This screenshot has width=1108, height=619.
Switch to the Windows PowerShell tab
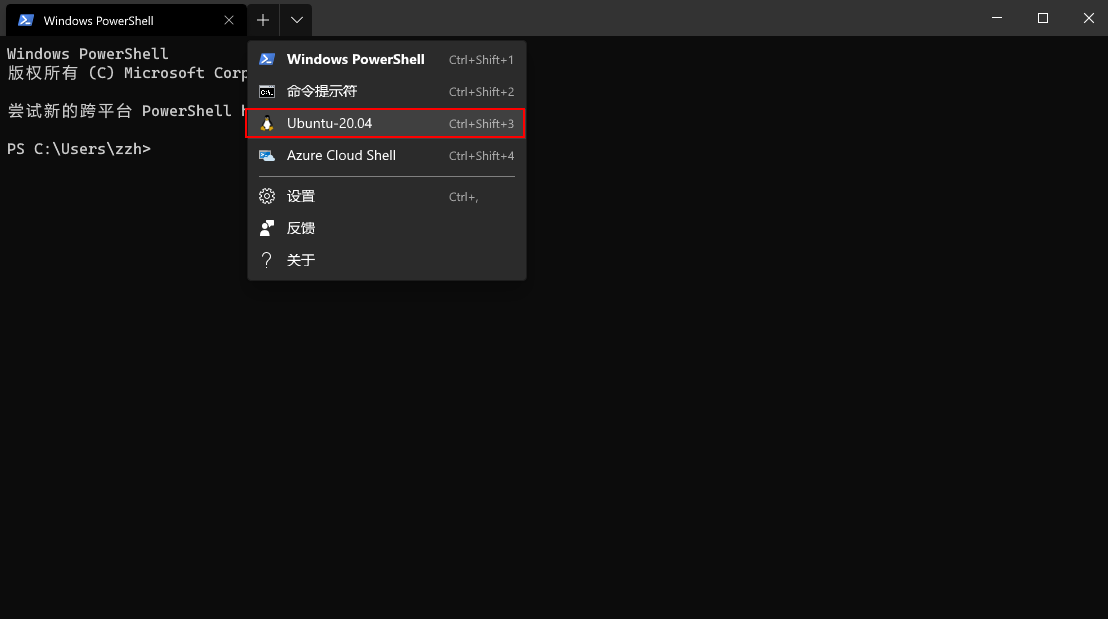pyautogui.click(x=110, y=20)
